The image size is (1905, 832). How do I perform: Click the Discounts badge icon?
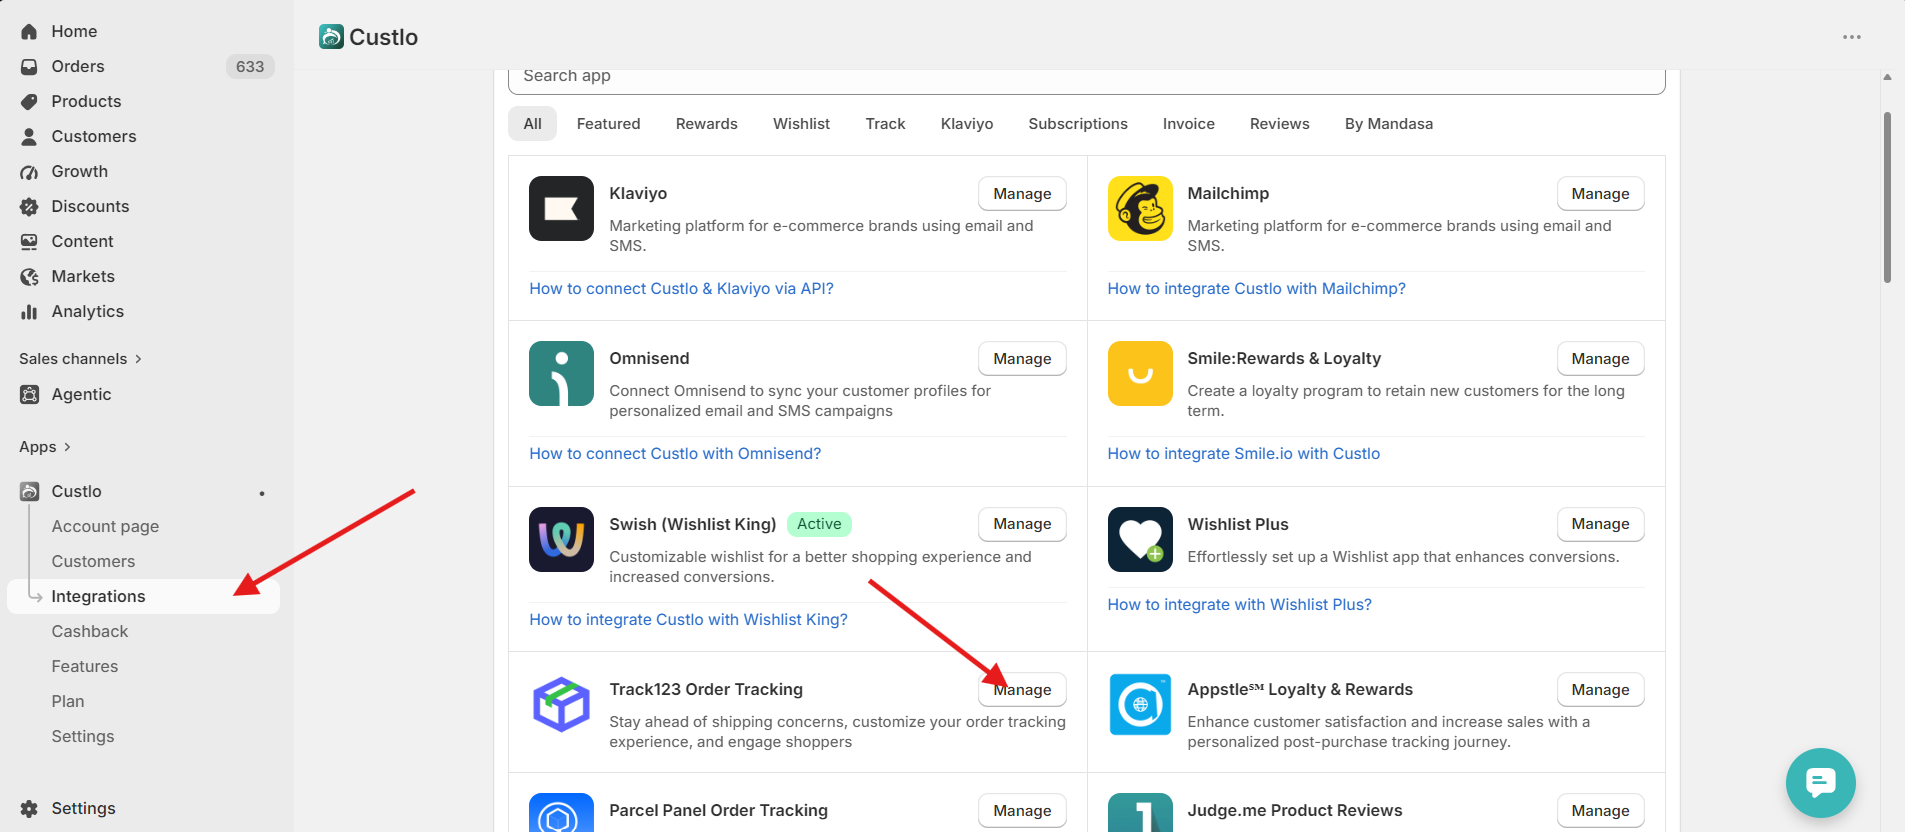point(29,207)
